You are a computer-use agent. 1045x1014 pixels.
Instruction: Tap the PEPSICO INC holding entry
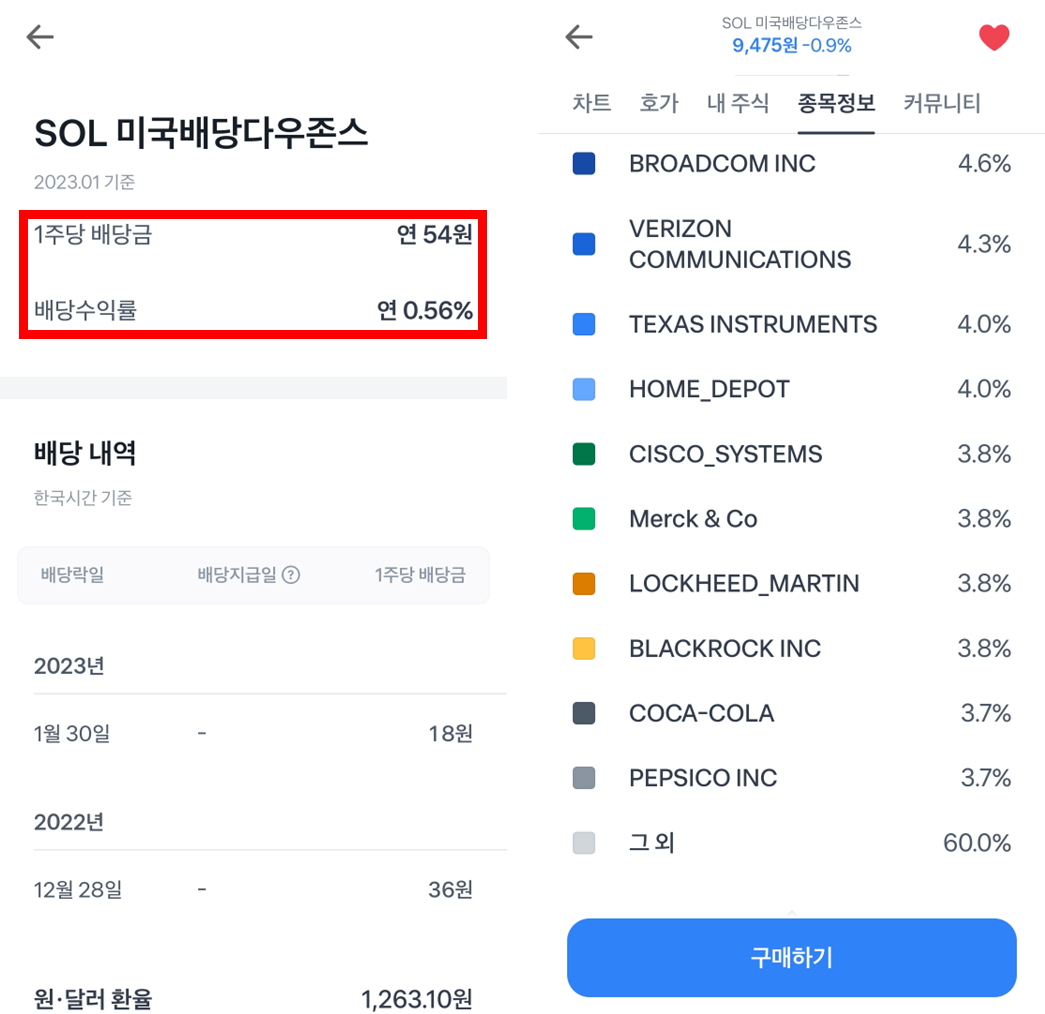pos(705,777)
